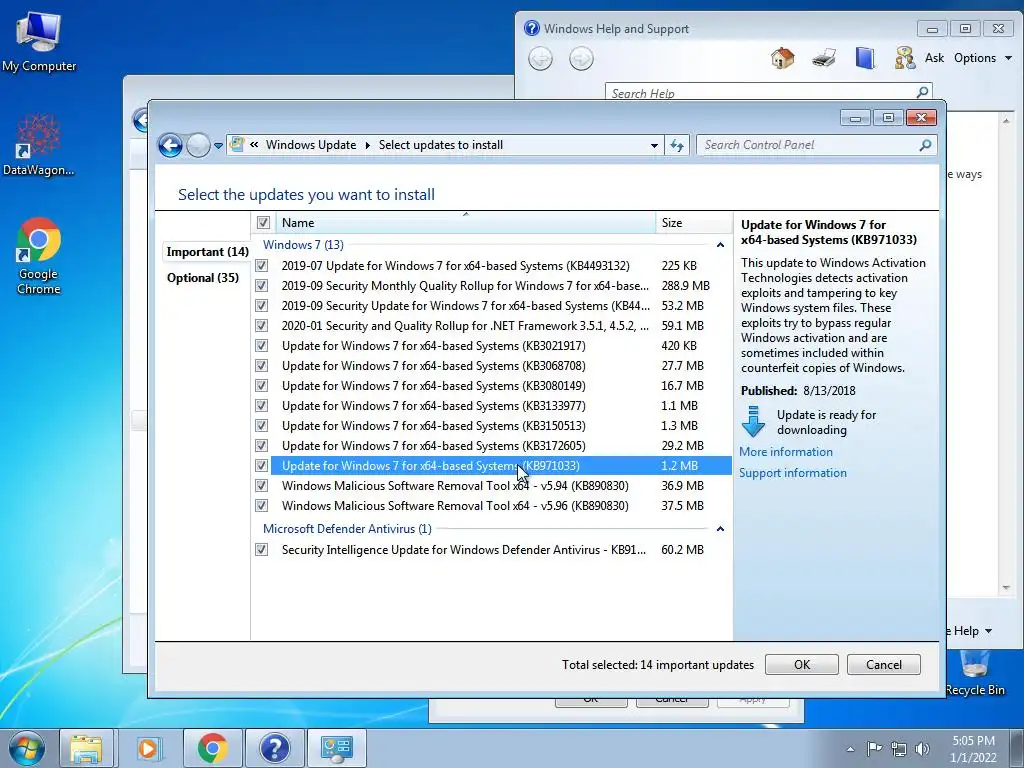
Task: Click the Help window back arrow
Action: tap(540, 59)
